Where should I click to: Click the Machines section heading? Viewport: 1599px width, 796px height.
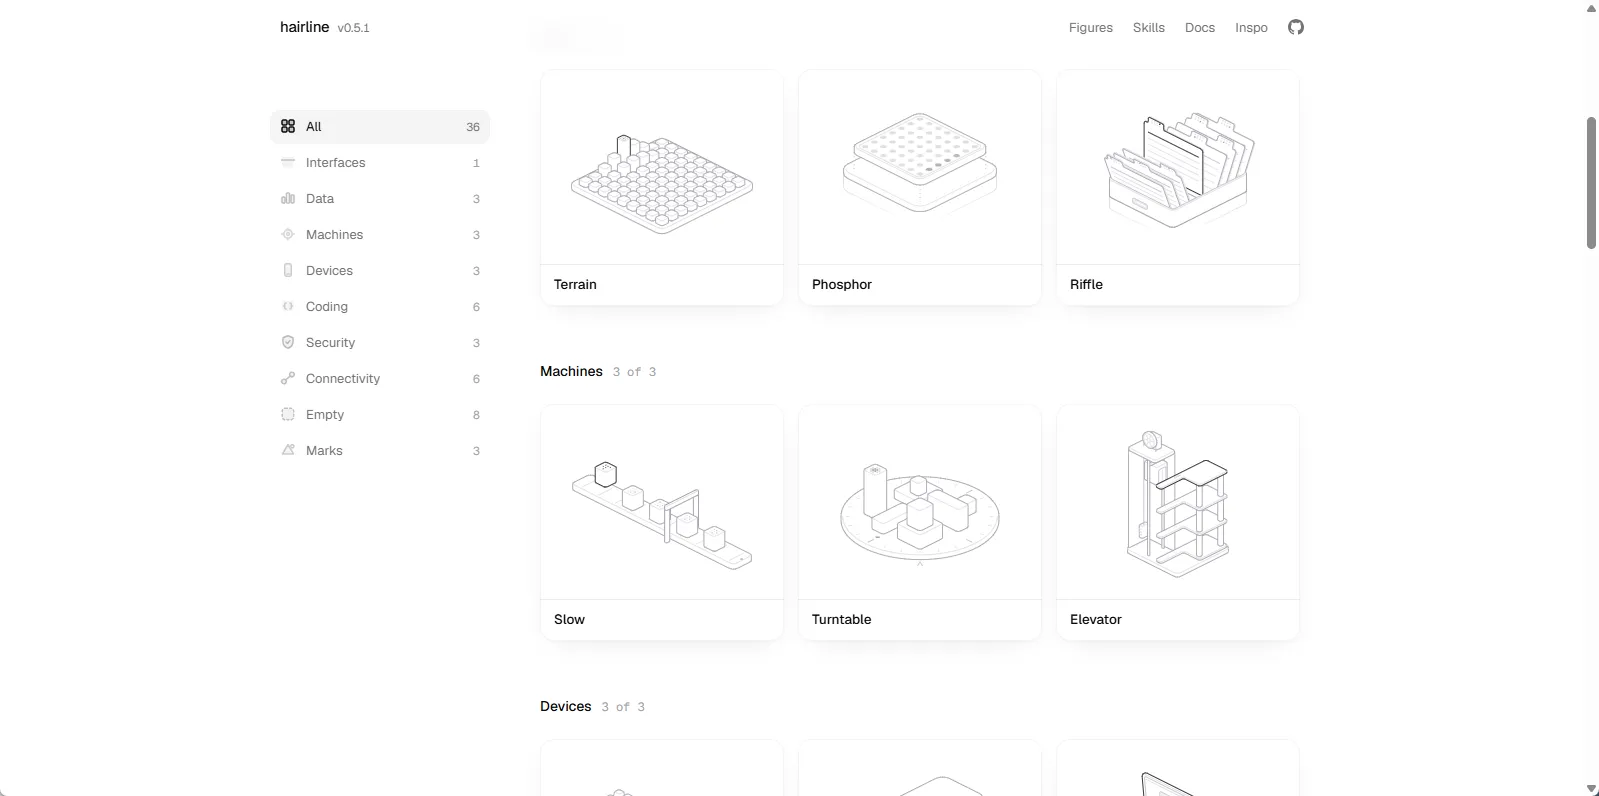(571, 371)
